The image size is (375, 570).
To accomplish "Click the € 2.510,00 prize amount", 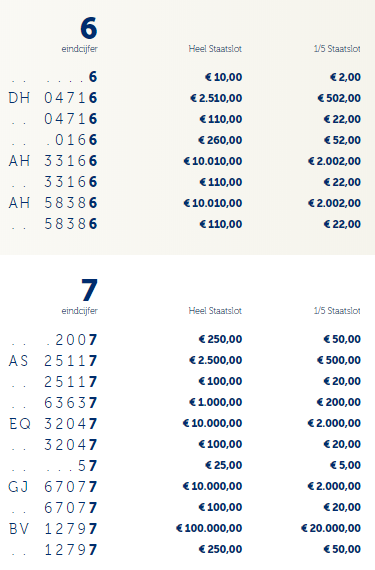I will 216,98.
